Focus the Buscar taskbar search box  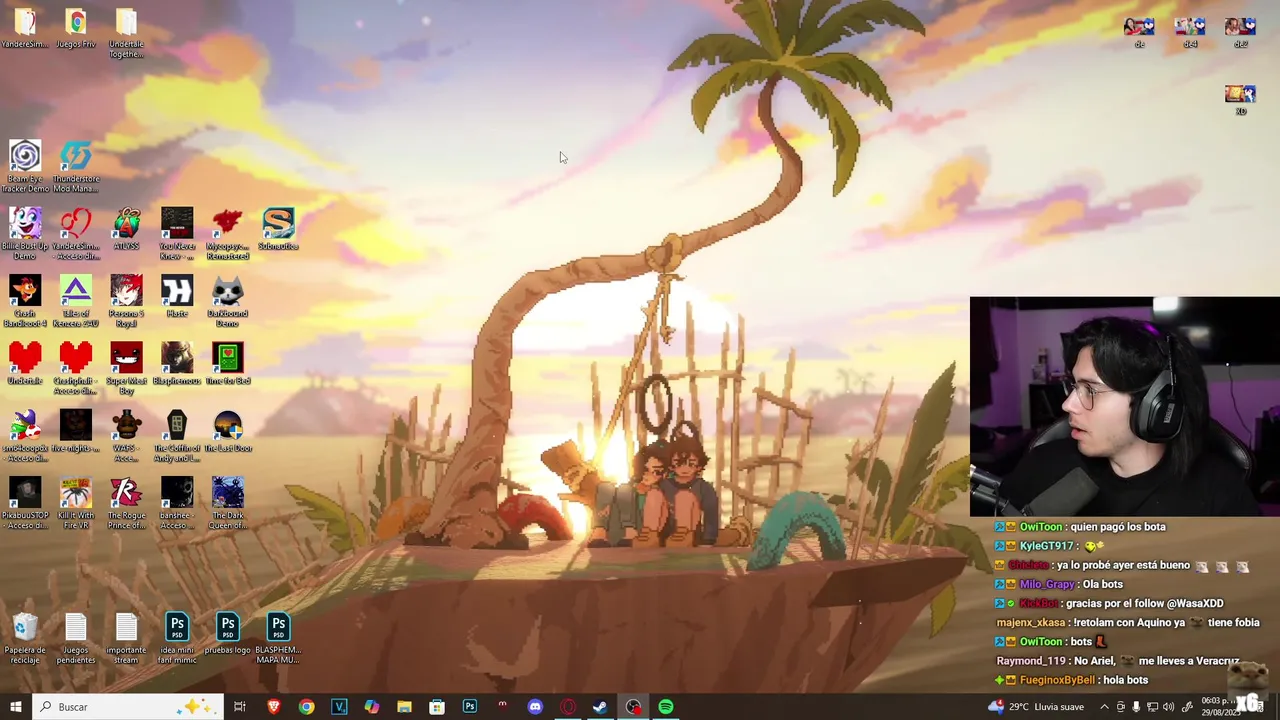pyautogui.click(x=127, y=707)
